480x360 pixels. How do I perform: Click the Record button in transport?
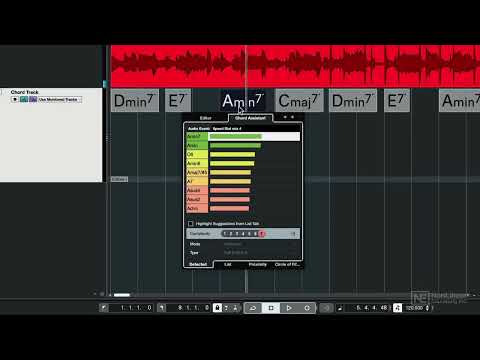point(307,308)
